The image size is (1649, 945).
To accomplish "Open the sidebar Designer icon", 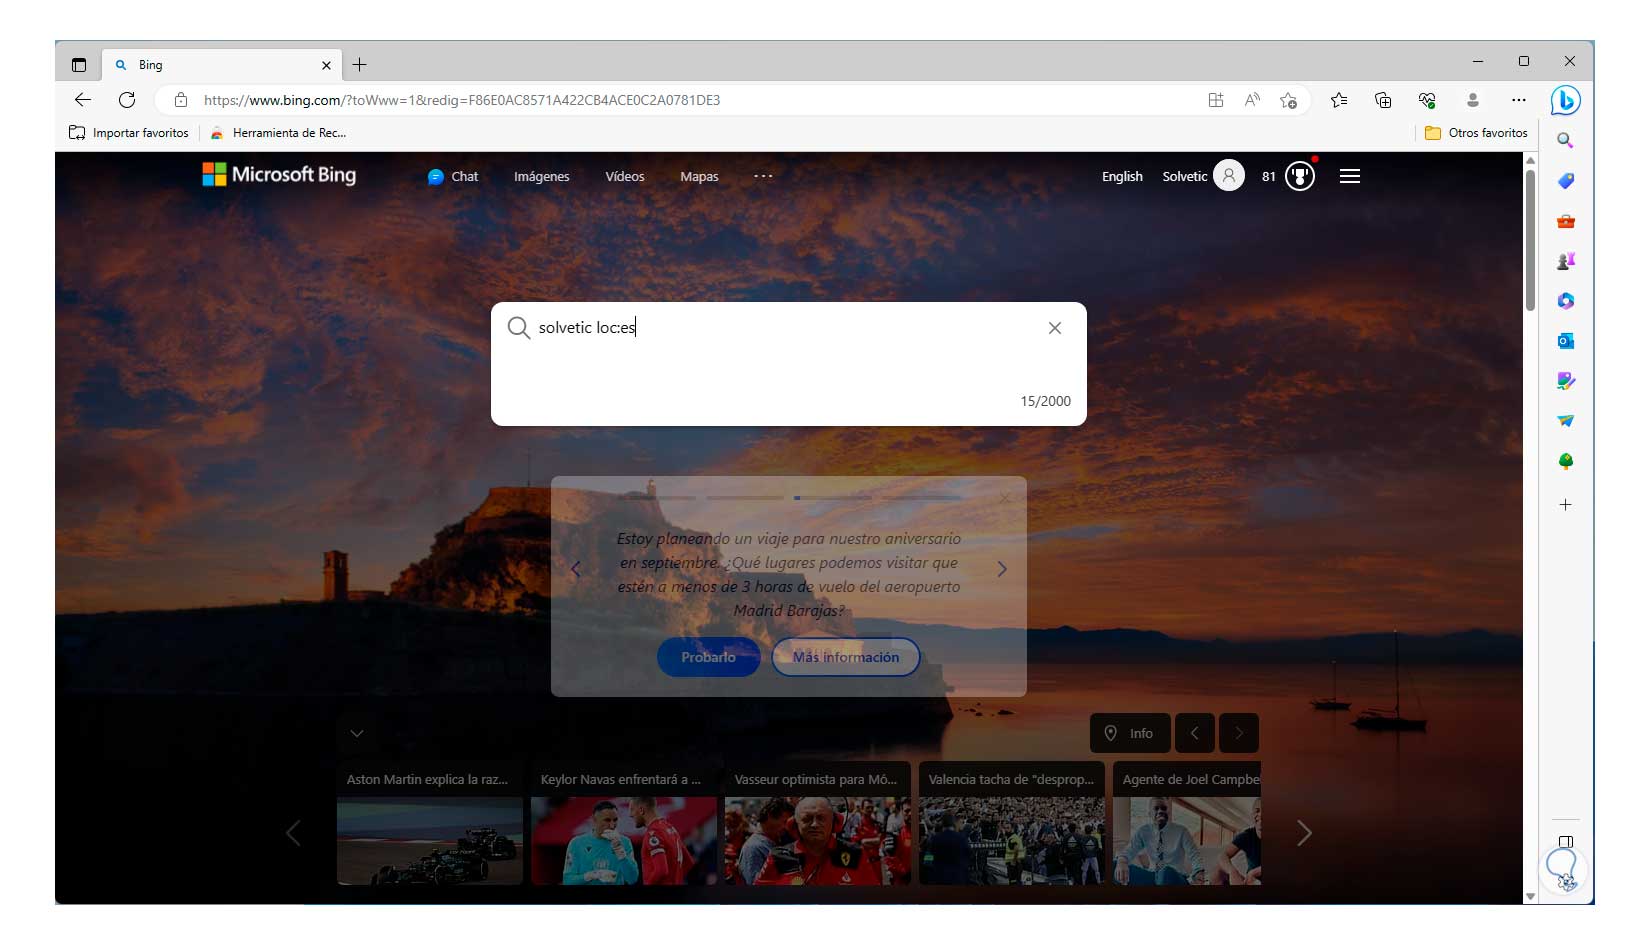I will pos(1566,381).
